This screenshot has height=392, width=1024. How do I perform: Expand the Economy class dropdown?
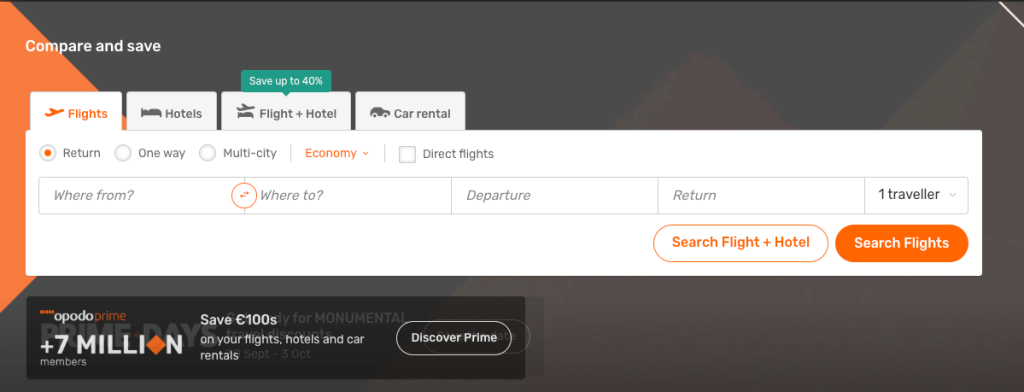coord(337,153)
